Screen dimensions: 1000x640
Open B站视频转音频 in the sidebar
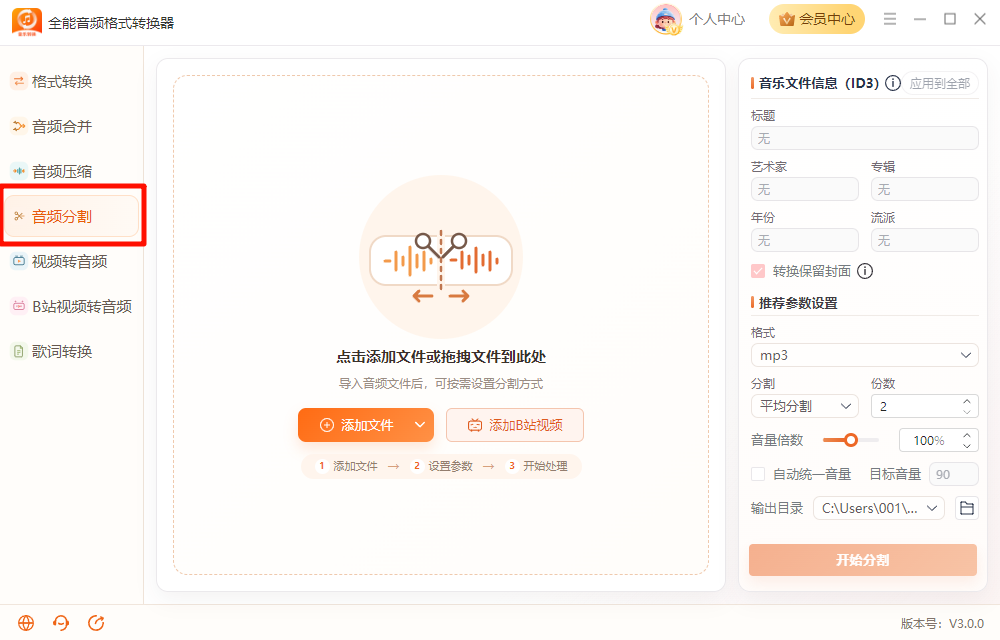point(82,307)
